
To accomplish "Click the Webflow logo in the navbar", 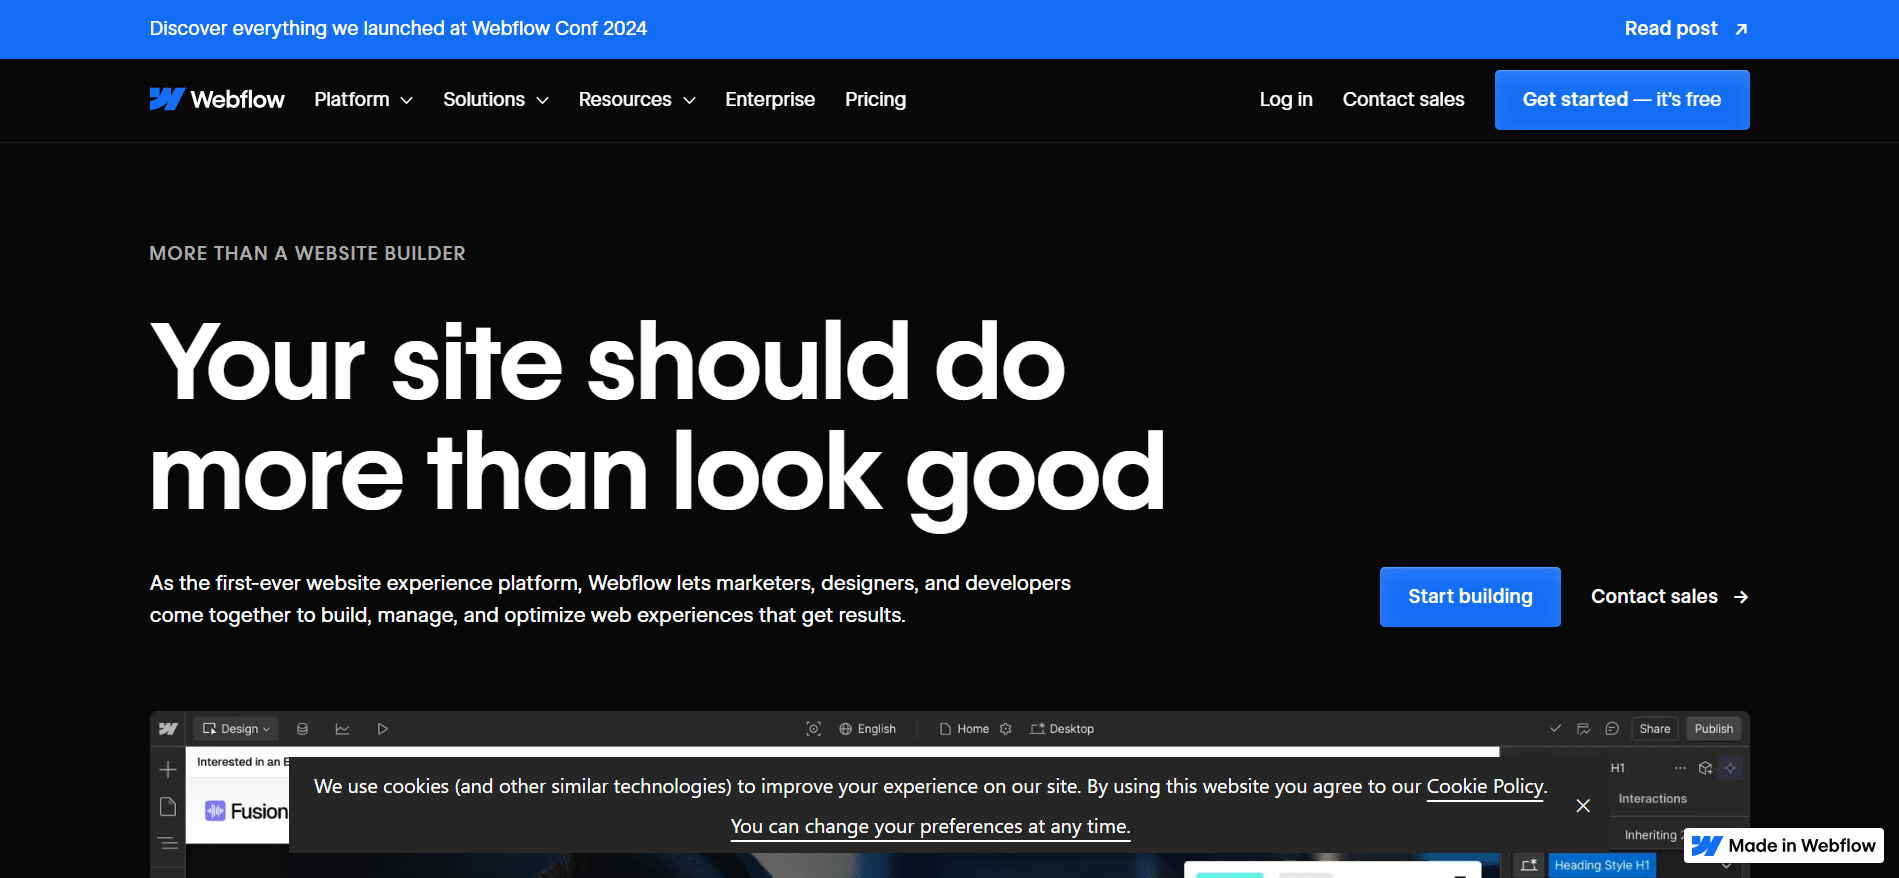I will coord(217,99).
